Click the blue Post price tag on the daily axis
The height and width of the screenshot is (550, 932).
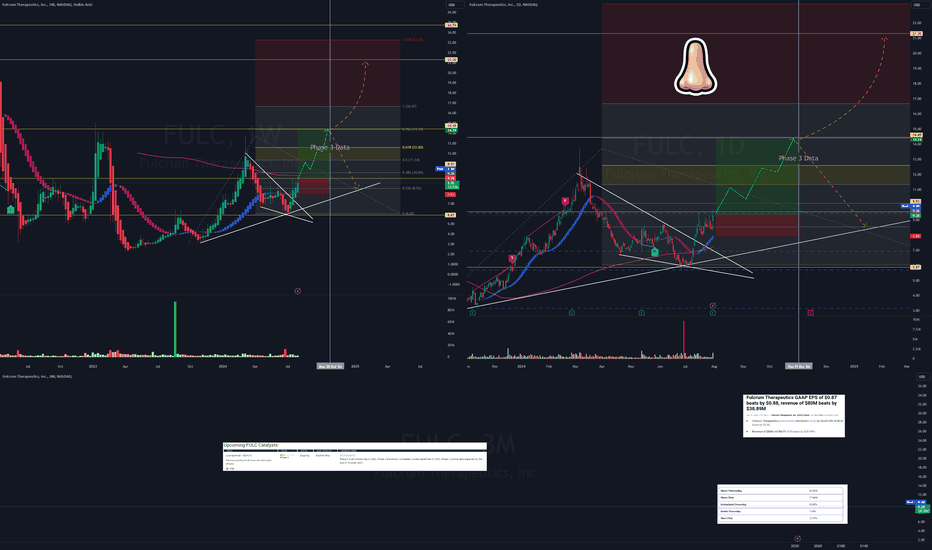tap(911, 206)
